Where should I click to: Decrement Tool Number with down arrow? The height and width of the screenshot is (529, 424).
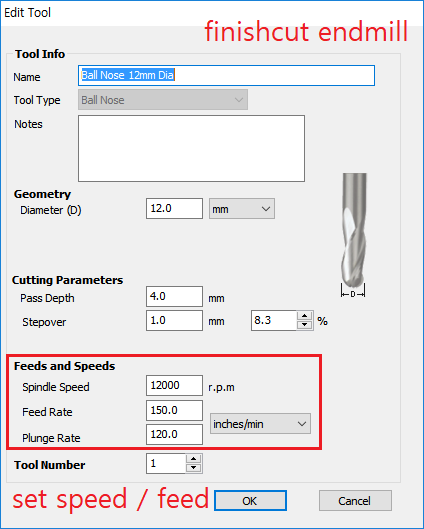point(193,468)
